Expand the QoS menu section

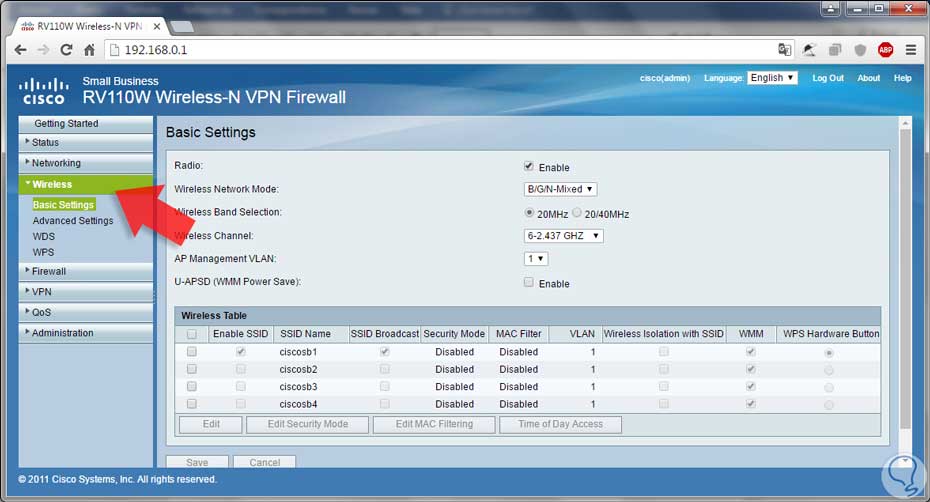click(86, 312)
